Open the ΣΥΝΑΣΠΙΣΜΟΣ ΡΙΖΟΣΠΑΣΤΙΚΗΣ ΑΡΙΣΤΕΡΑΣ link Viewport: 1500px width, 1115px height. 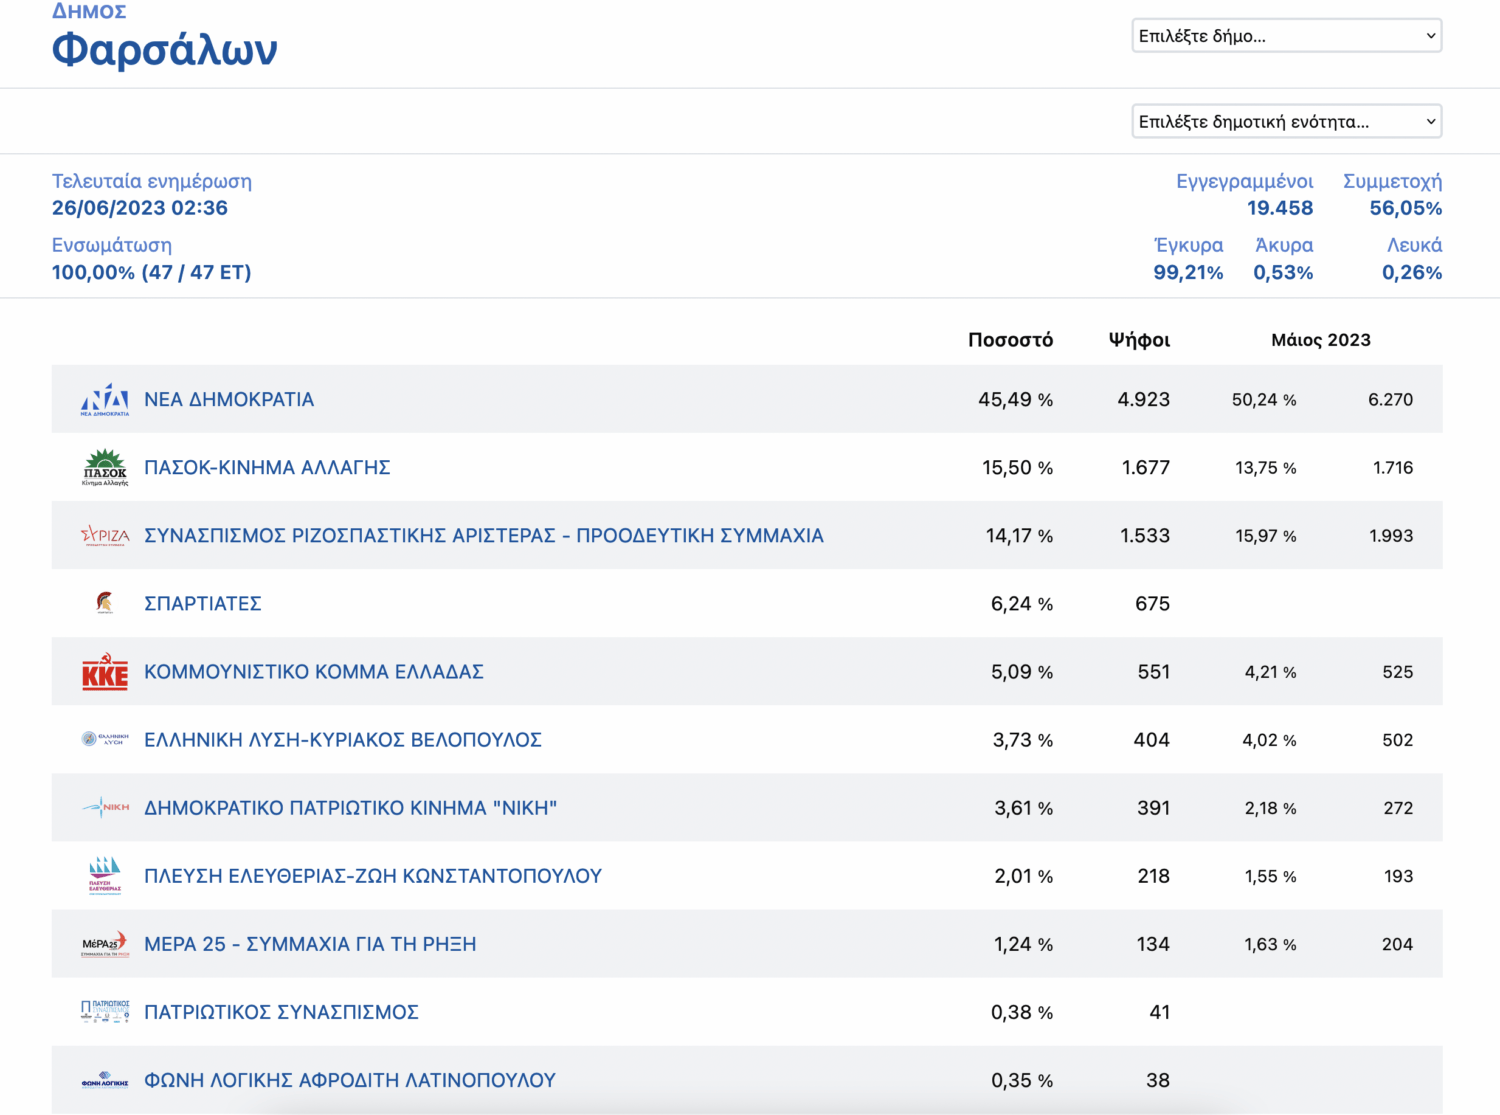coord(484,535)
